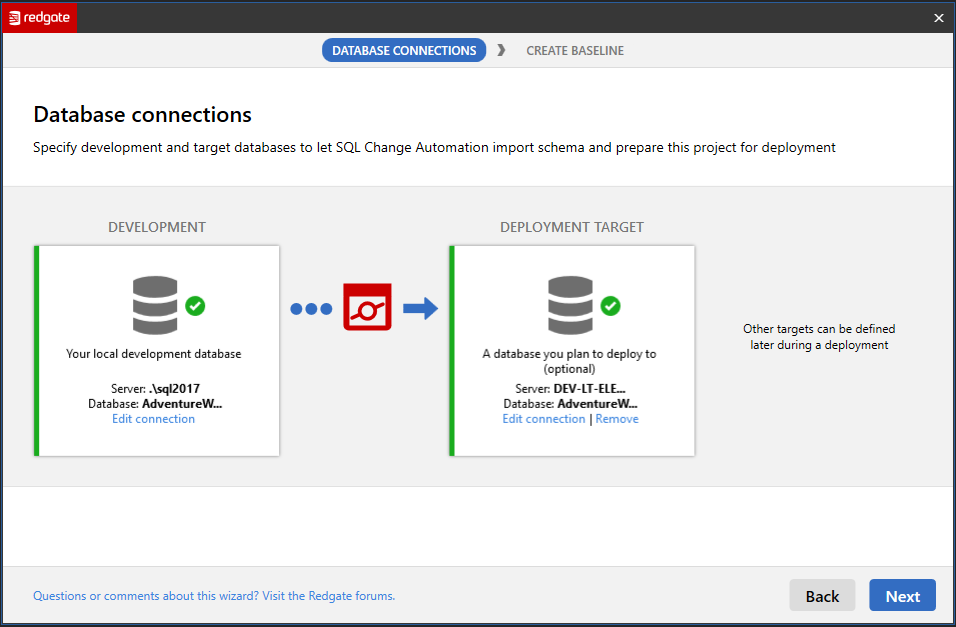Image resolution: width=956 pixels, height=627 pixels.
Task: Click the red SQL Change Automation icon
Action: pos(367,308)
